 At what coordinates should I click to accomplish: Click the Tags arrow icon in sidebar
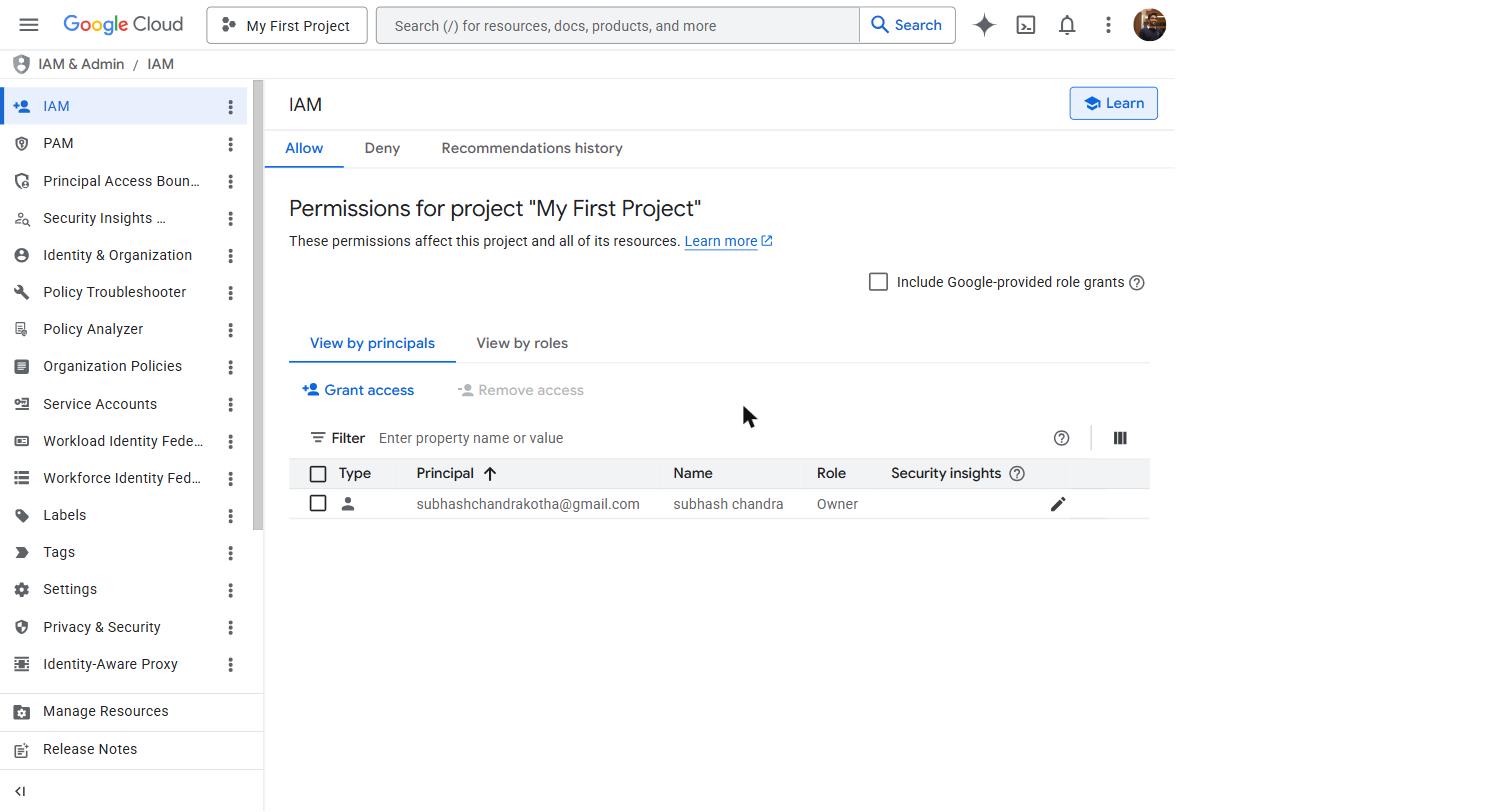tap(22, 552)
